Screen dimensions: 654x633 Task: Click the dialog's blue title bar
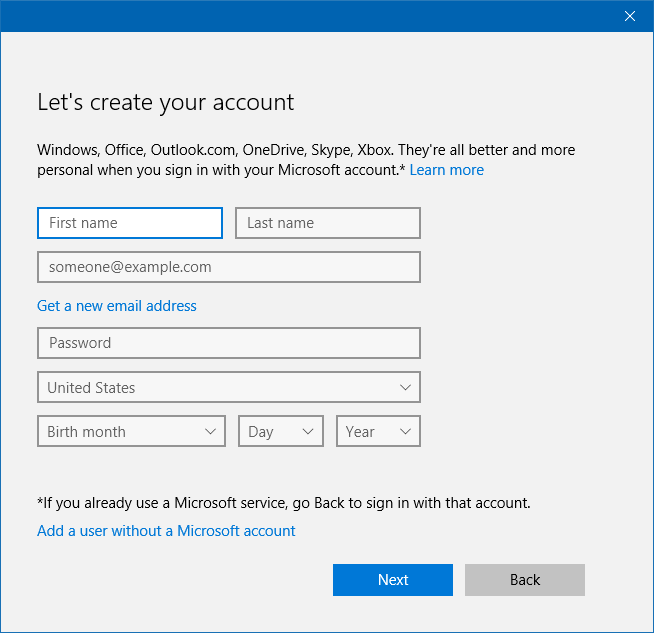tap(300, 16)
